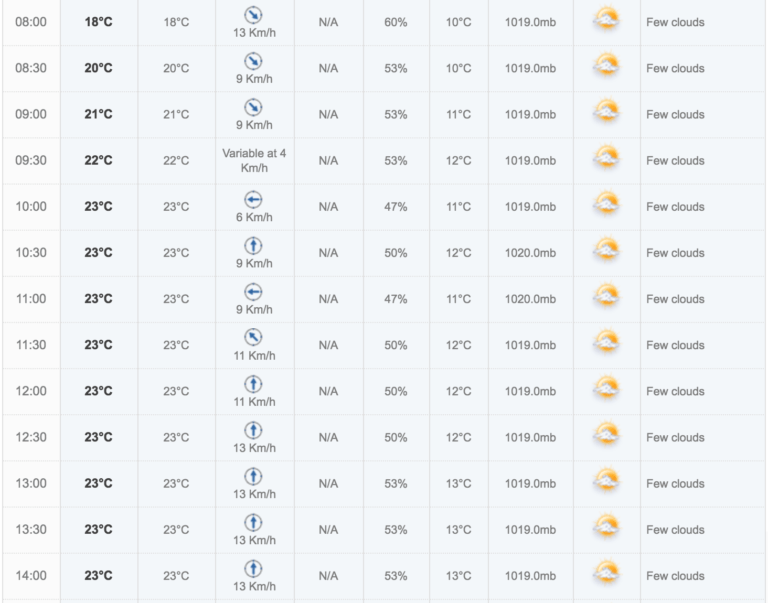768x603 pixels.
Task: Click the 09:30 time cell
Action: [x=31, y=161]
